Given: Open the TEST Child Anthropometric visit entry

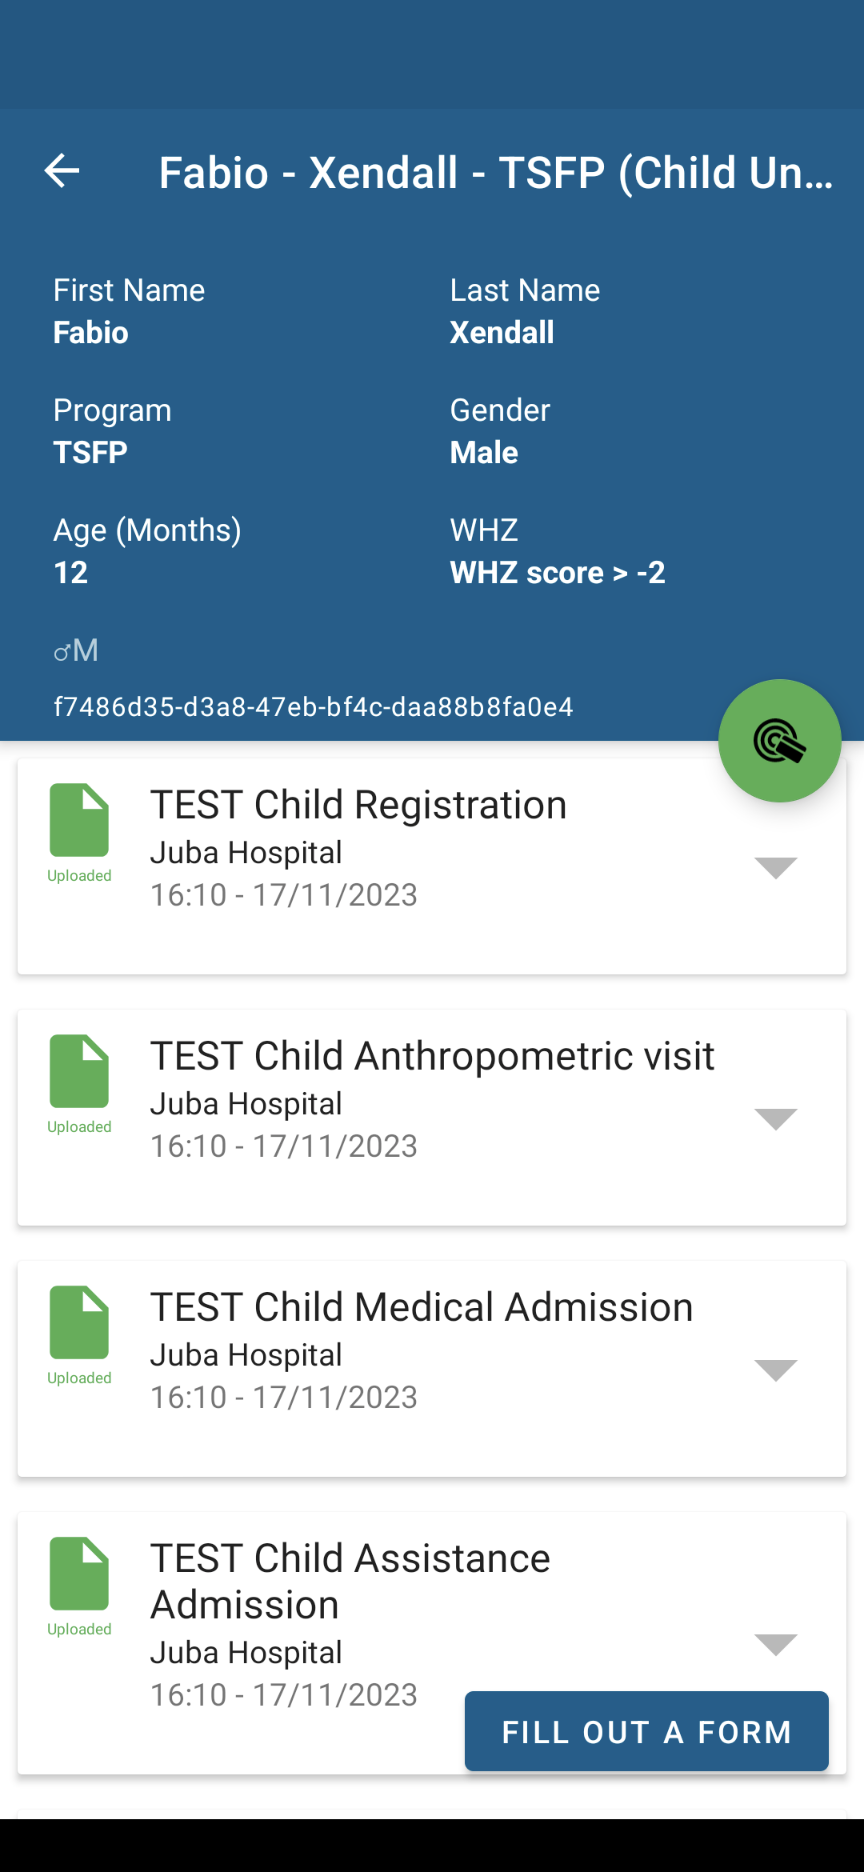Looking at the screenshot, I should point(432,1056).
